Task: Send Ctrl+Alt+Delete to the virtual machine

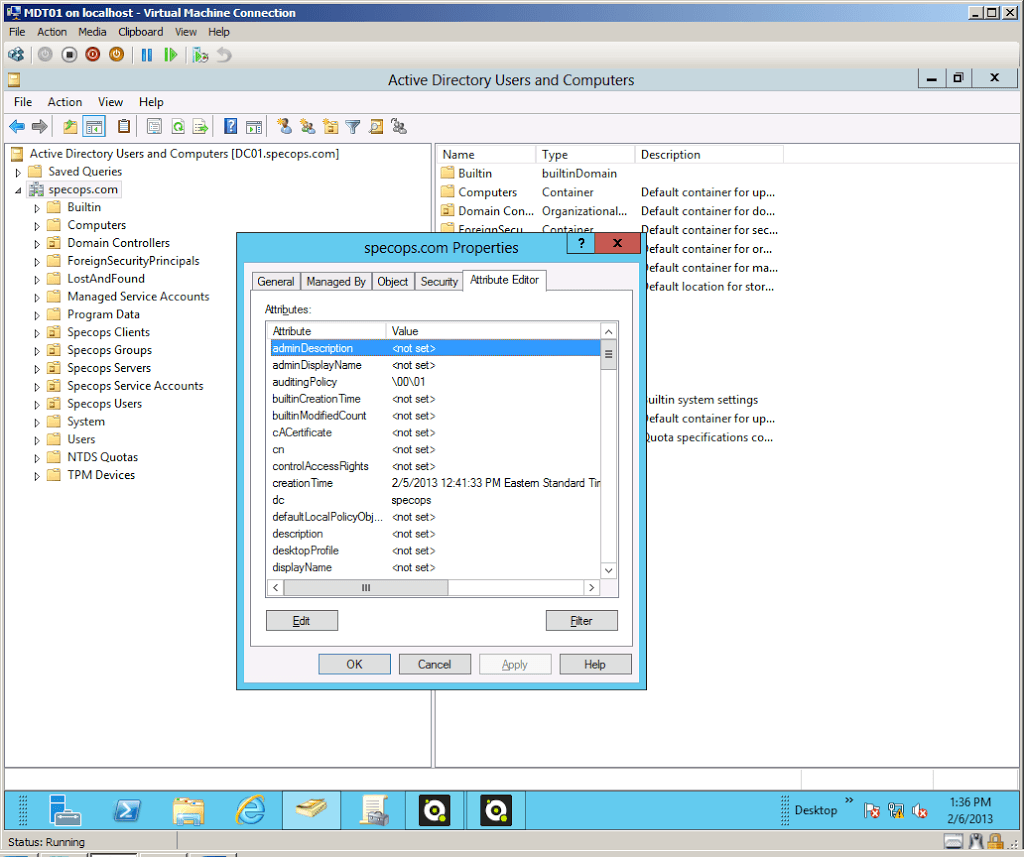Action: point(16,55)
